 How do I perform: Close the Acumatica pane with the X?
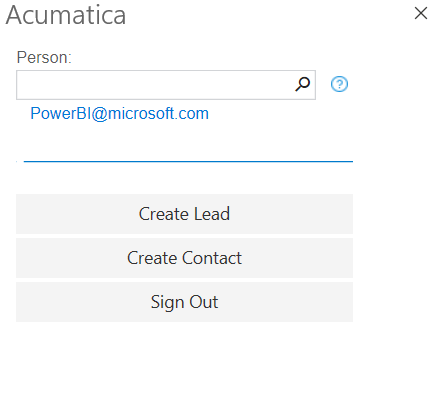point(421,14)
